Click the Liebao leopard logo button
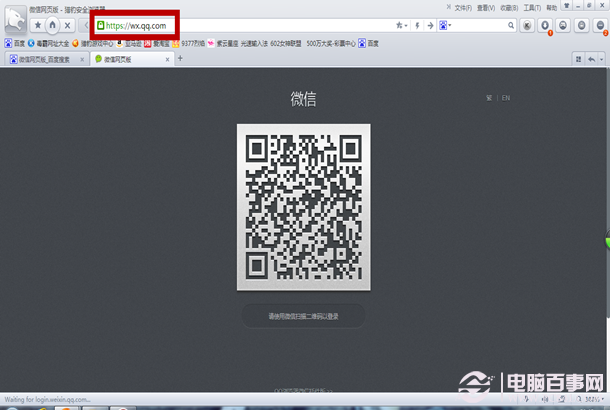The height and width of the screenshot is (410, 610). (15, 19)
